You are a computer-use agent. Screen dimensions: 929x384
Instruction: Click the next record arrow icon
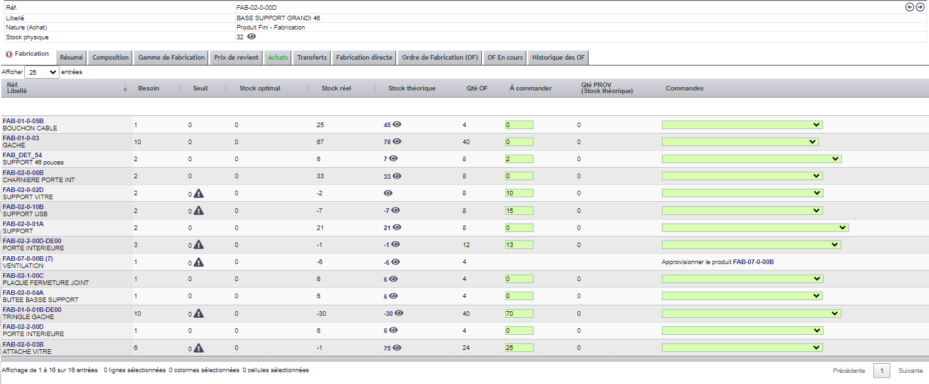click(x=920, y=7)
